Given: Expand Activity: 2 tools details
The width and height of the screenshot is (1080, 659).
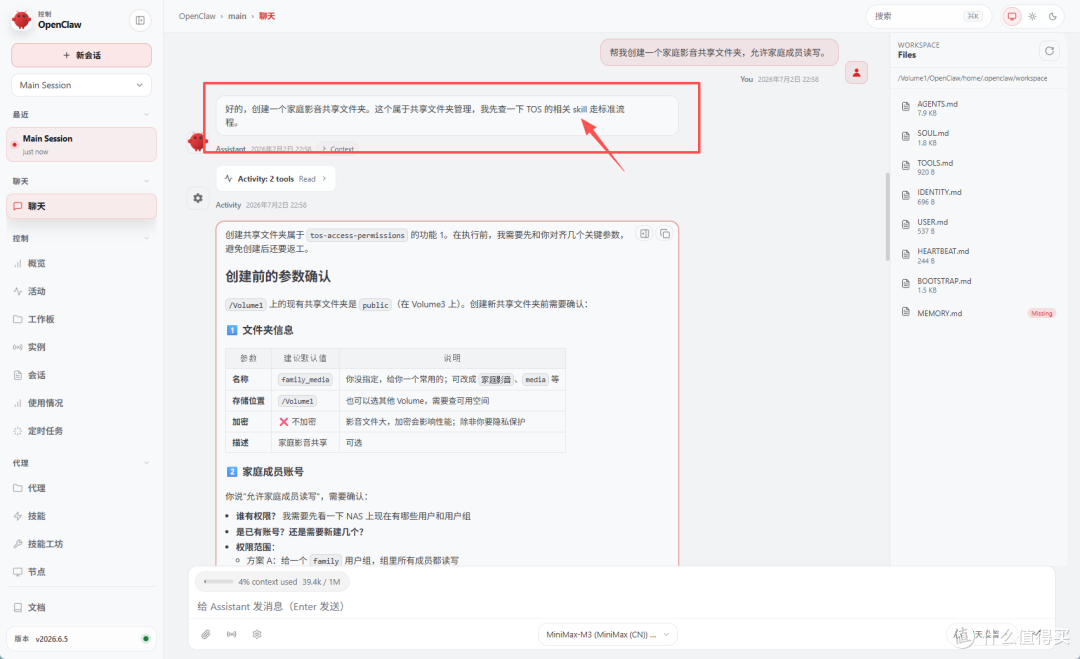Looking at the screenshot, I should point(276,178).
